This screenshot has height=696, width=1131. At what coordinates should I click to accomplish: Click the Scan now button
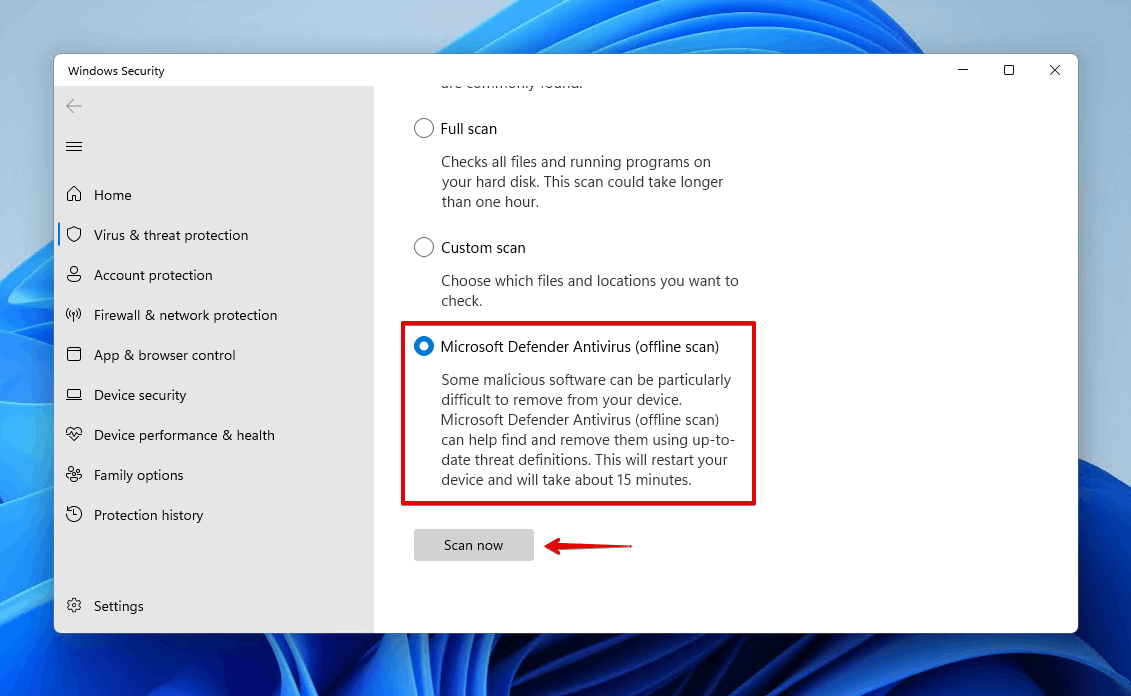pyautogui.click(x=473, y=545)
